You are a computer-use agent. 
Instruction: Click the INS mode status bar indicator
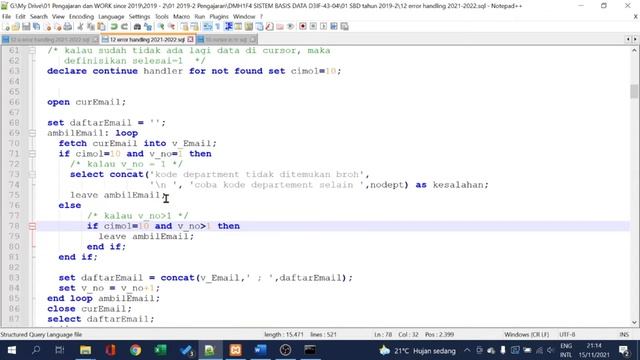pyautogui.click(x=624, y=334)
